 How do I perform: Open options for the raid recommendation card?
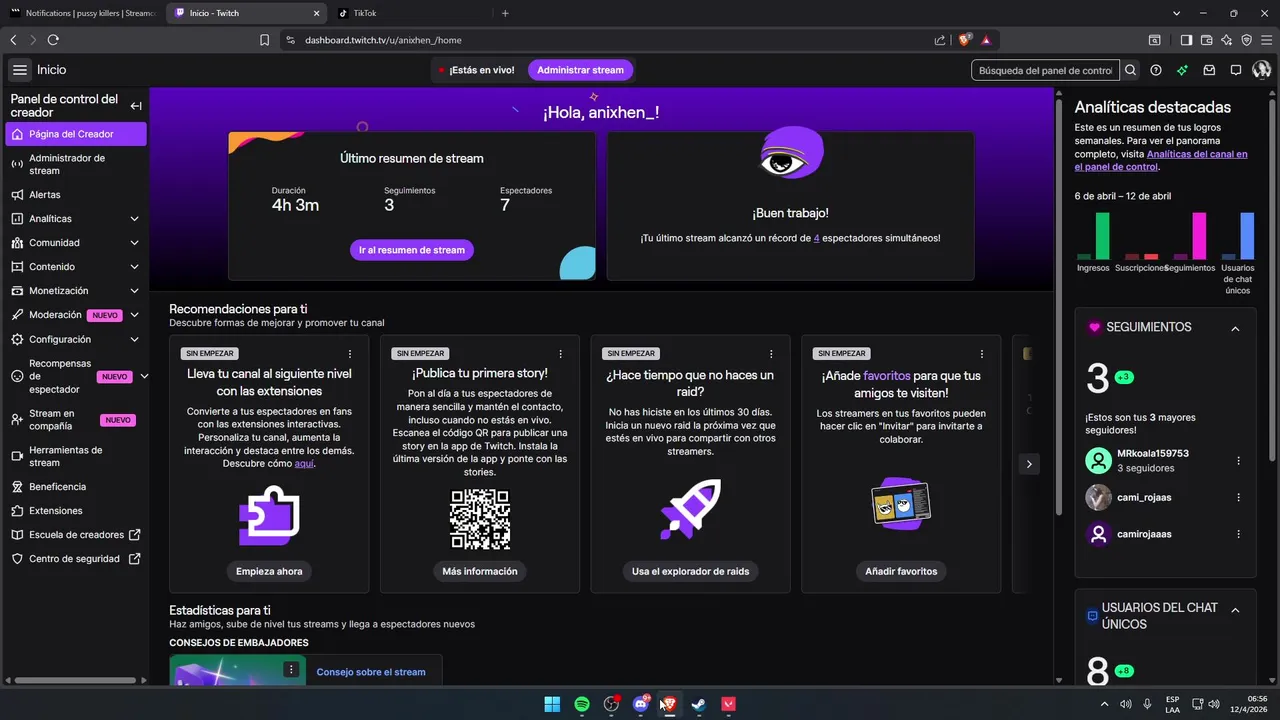(x=771, y=354)
